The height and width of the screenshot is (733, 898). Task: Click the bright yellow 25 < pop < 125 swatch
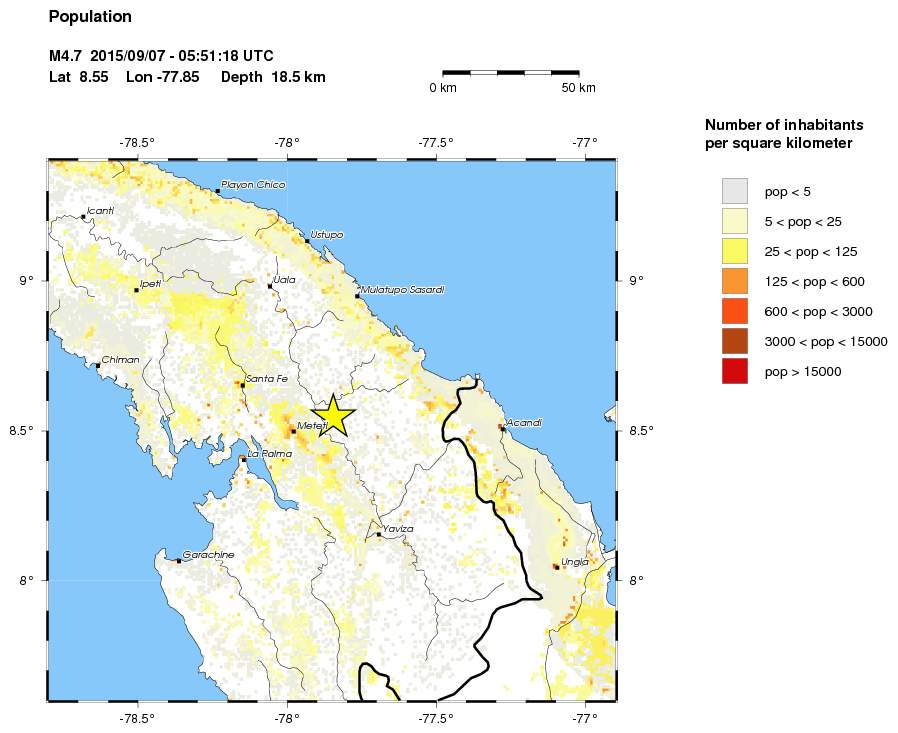[x=734, y=251]
